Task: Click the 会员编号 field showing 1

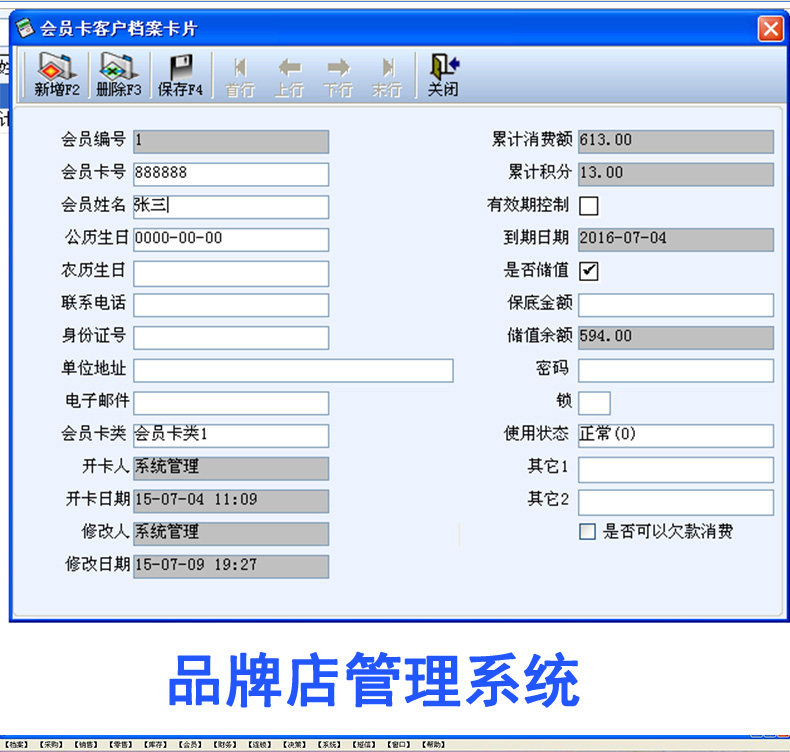Action: tap(231, 141)
